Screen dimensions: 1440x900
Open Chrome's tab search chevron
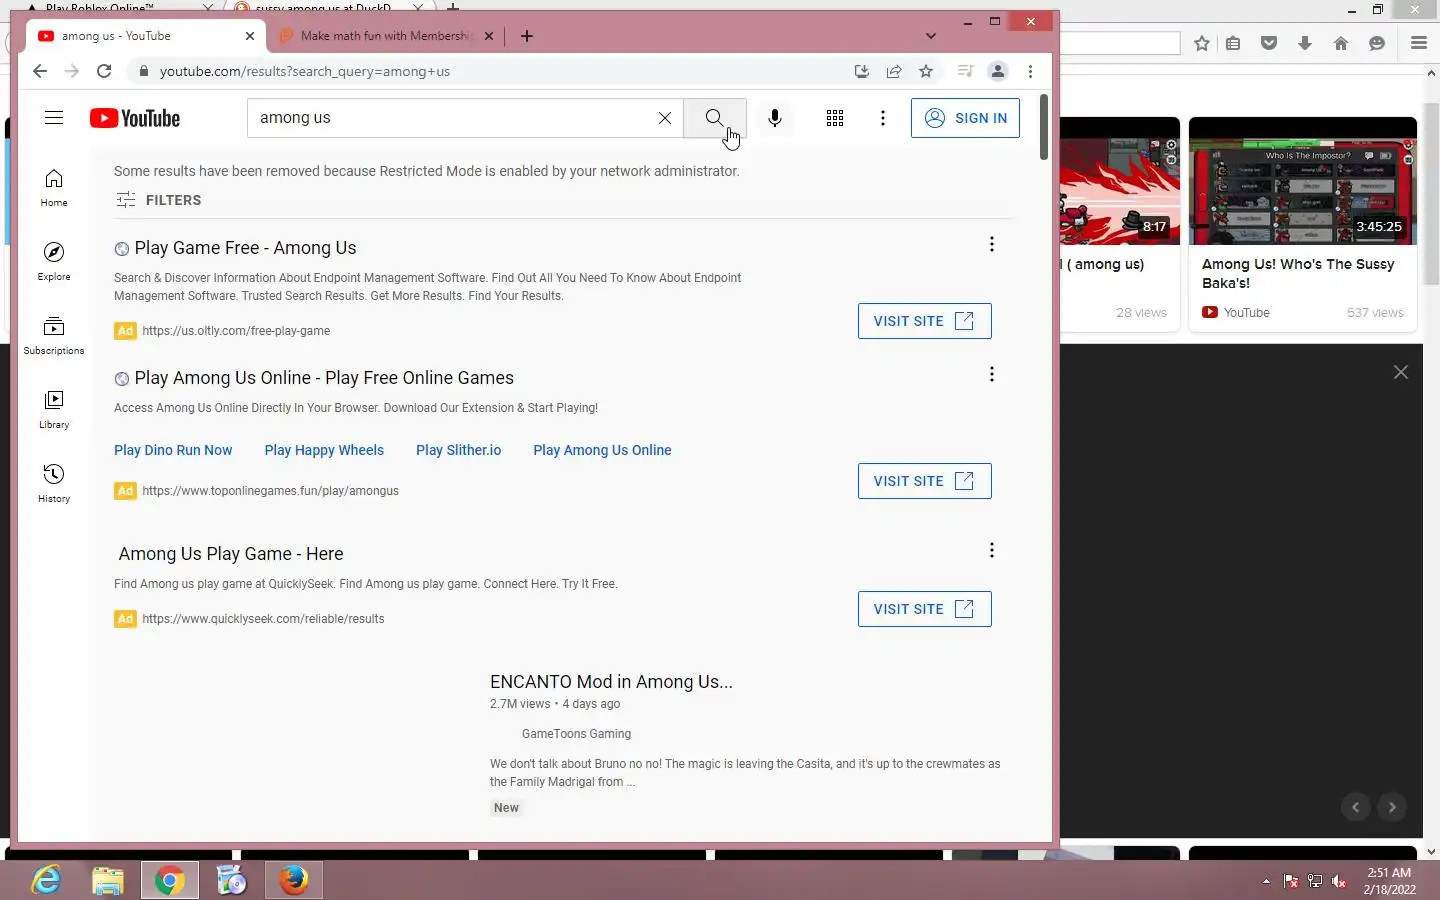(x=931, y=36)
